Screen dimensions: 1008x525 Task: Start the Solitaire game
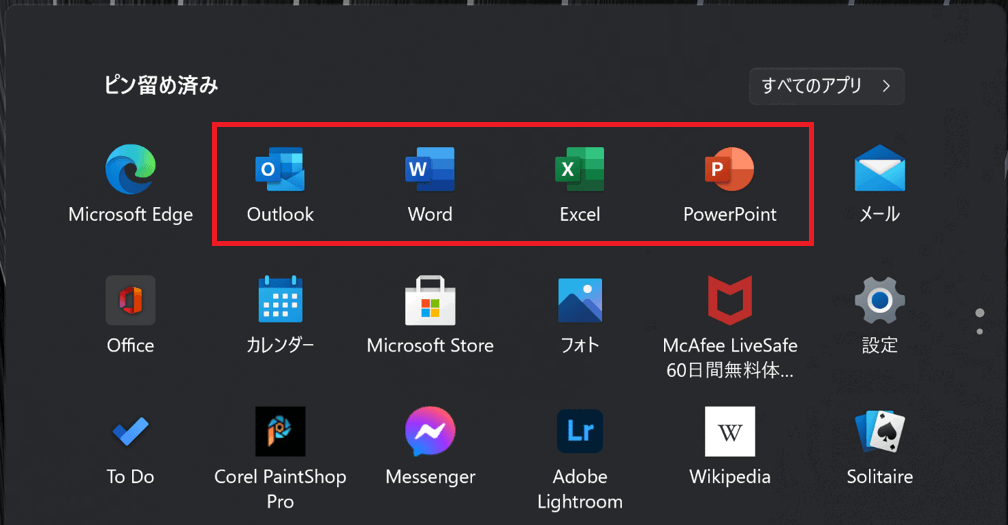[879, 431]
